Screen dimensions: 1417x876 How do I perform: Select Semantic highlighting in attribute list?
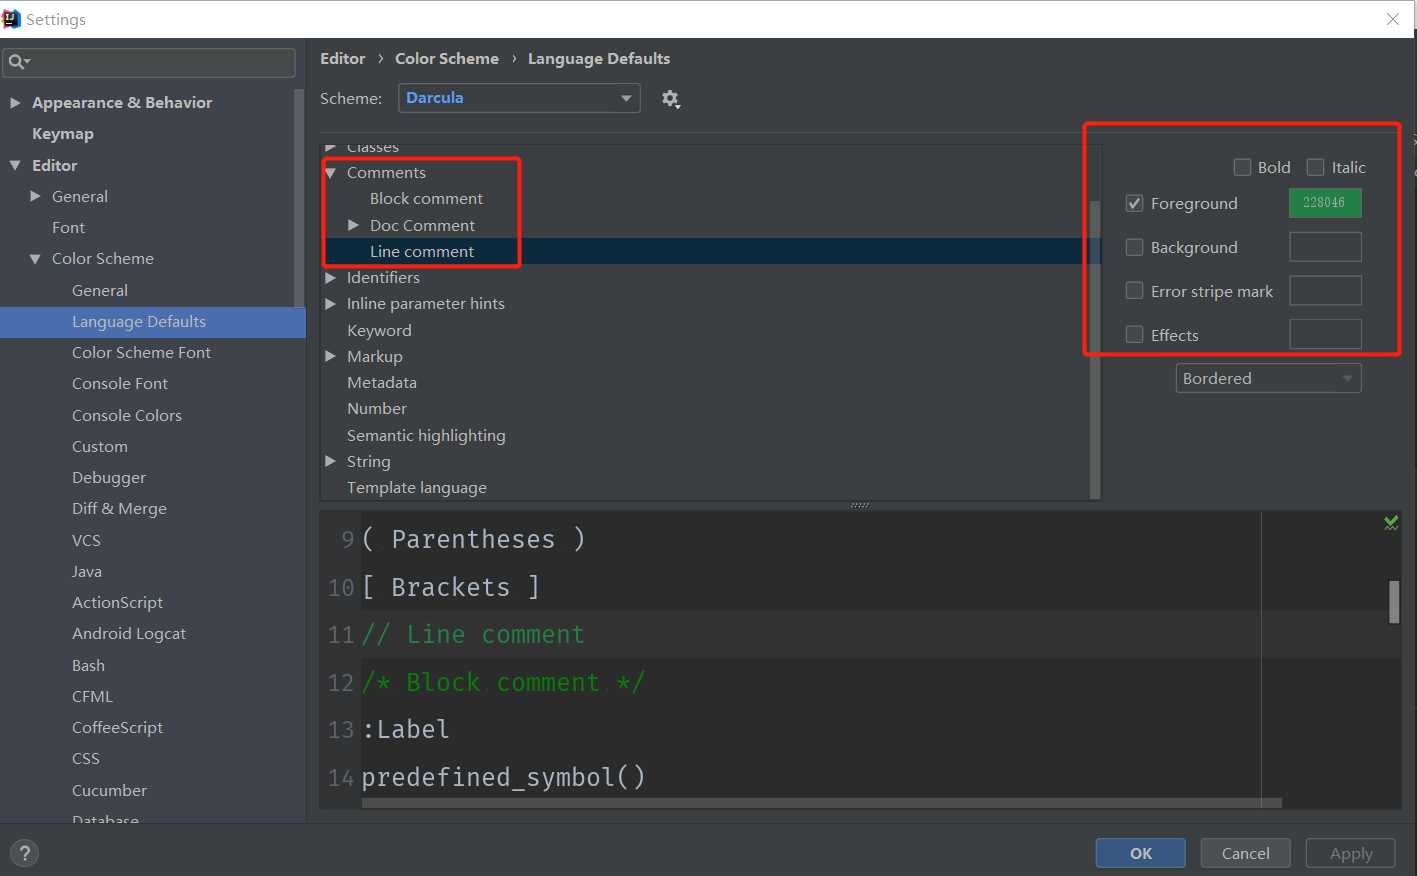click(x=426, y=435)
